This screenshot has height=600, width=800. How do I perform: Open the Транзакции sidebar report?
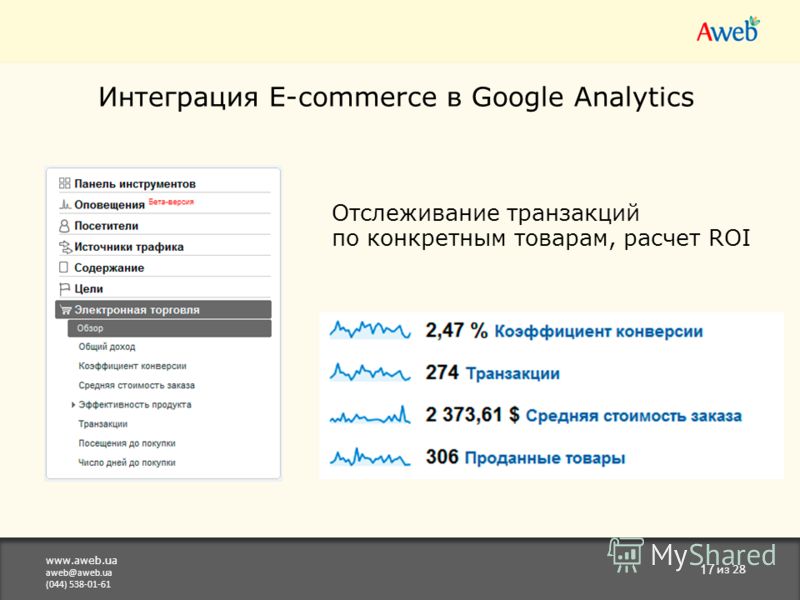point(103,424)
